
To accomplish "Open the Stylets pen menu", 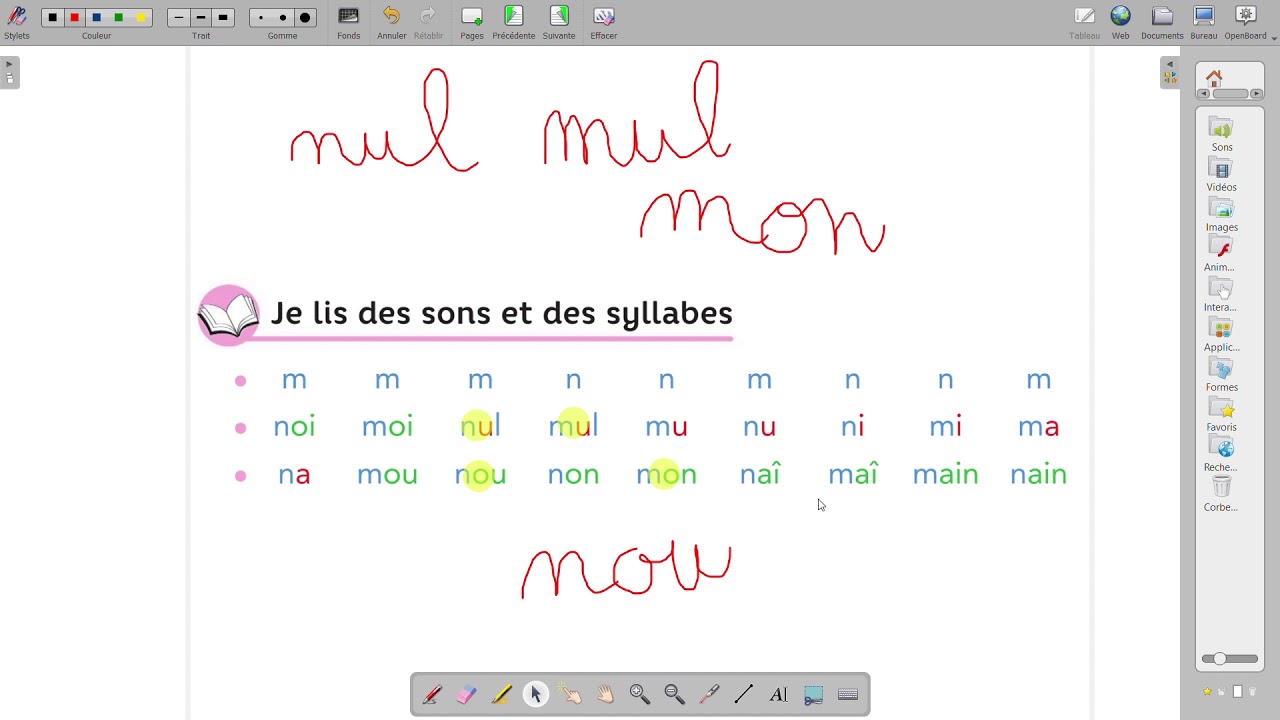I will coord(16,22).
